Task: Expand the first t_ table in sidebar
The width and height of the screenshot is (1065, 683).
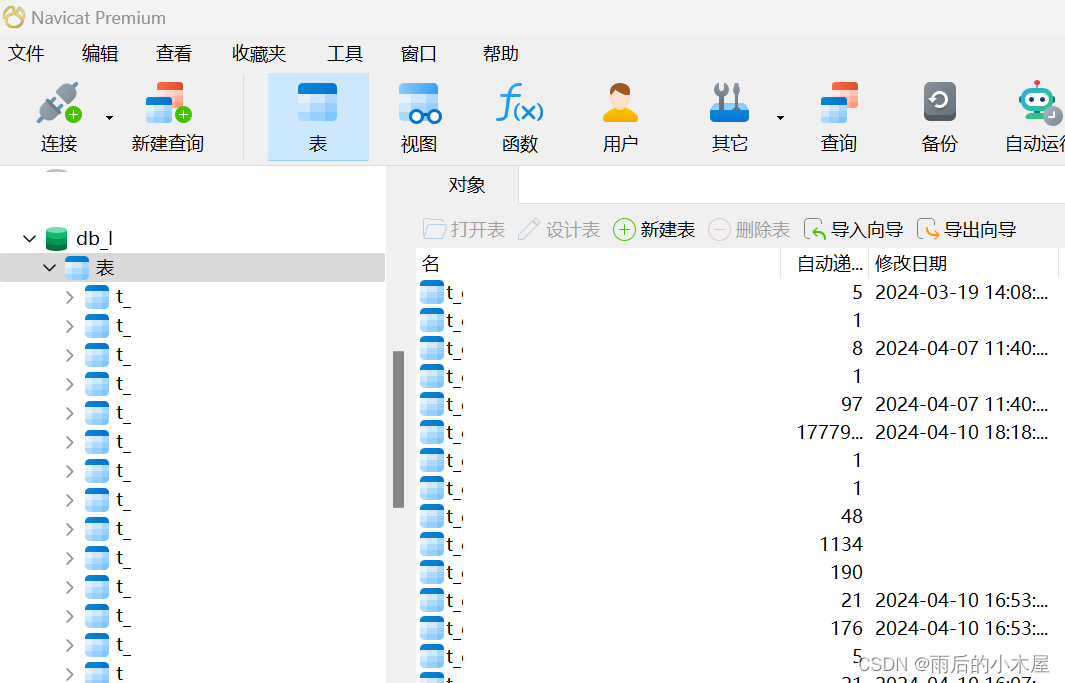Action: (x=68, y=296)
